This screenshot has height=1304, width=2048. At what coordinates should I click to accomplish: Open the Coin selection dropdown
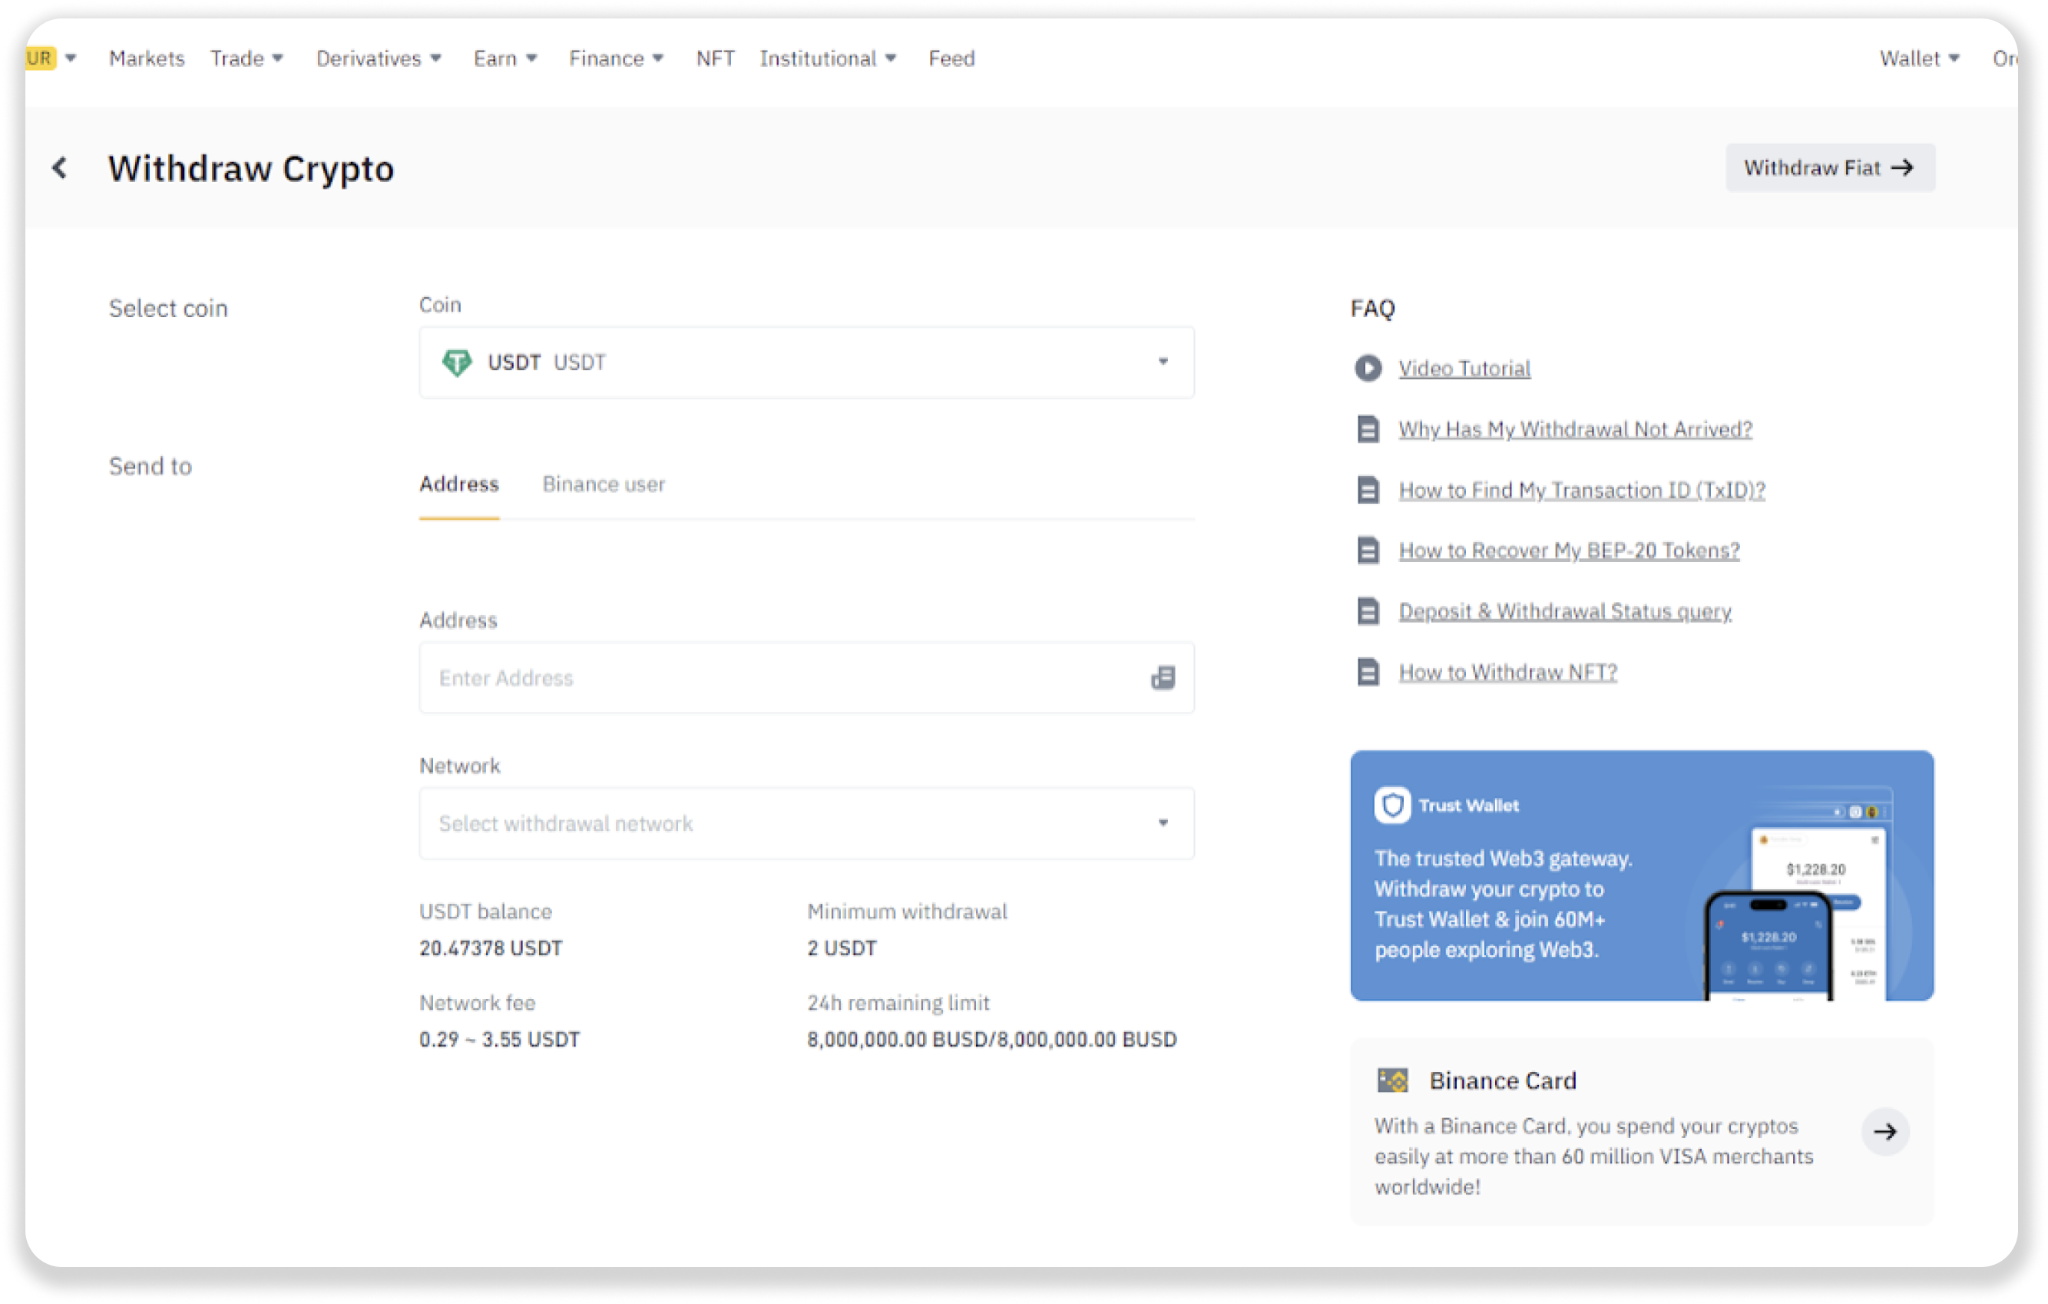pyautogui.click(x=806, y=362)
